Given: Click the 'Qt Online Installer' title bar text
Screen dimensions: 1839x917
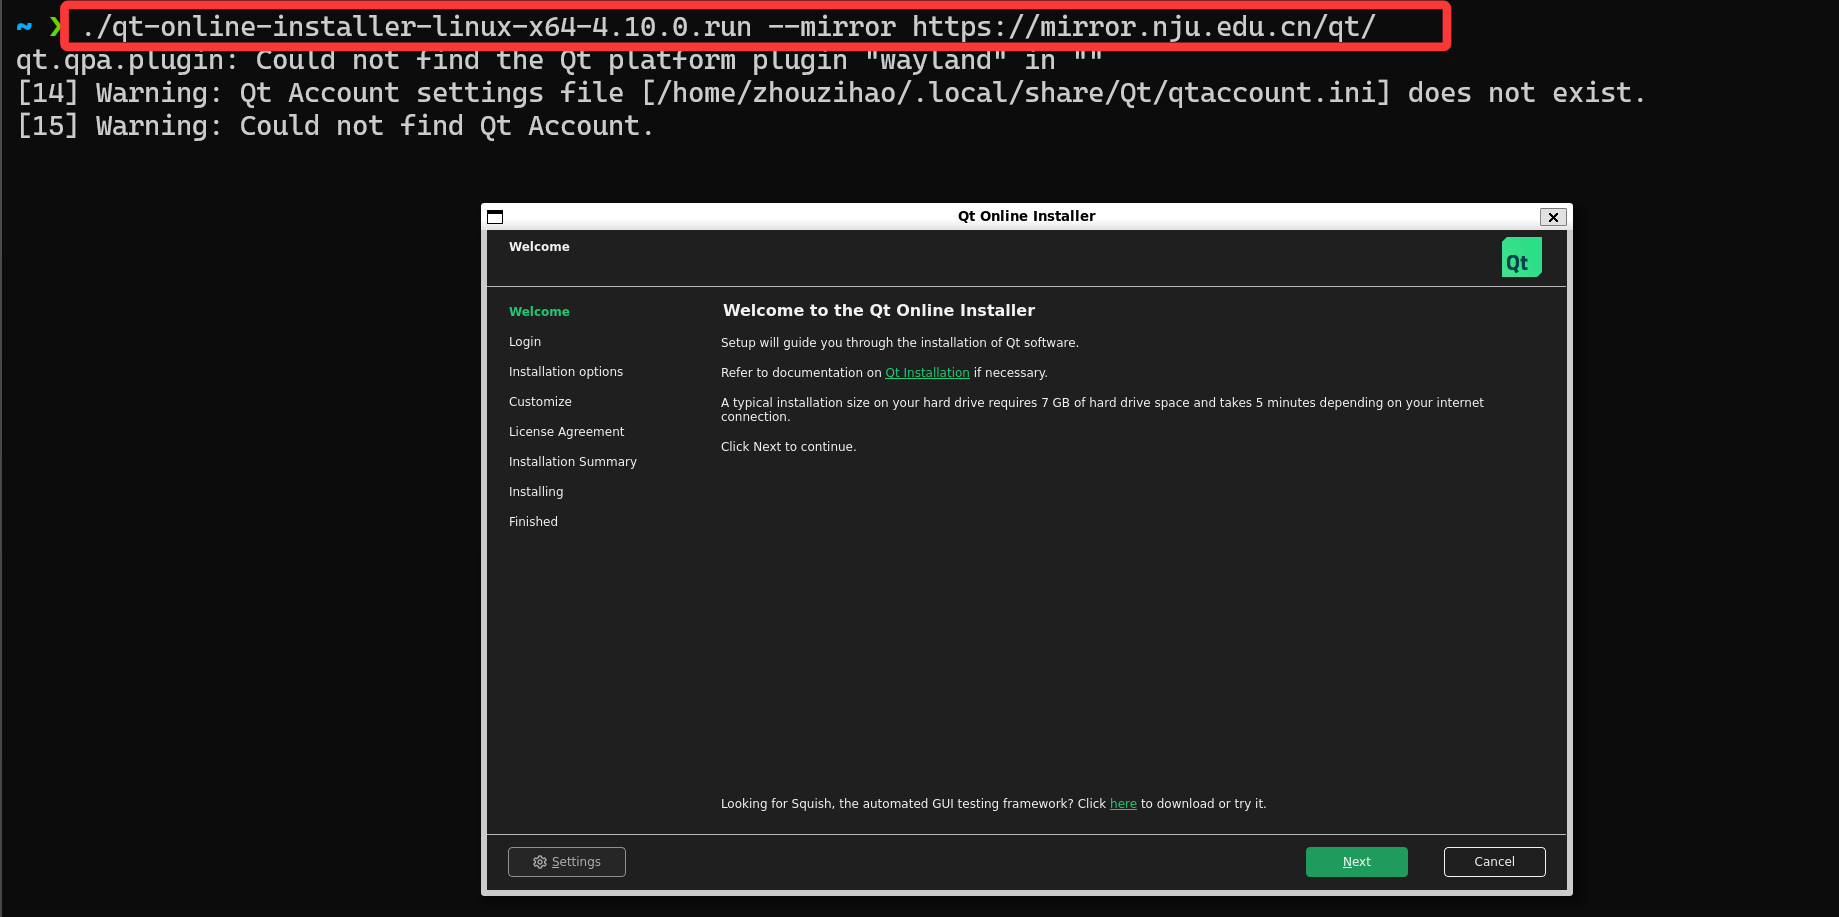Looking at the screenshot, I should click(x=1026, y=216).
